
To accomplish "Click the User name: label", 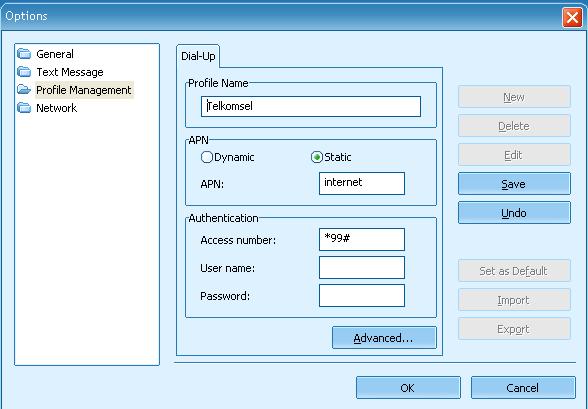I will pyautogui.click(x=227, y=268).
